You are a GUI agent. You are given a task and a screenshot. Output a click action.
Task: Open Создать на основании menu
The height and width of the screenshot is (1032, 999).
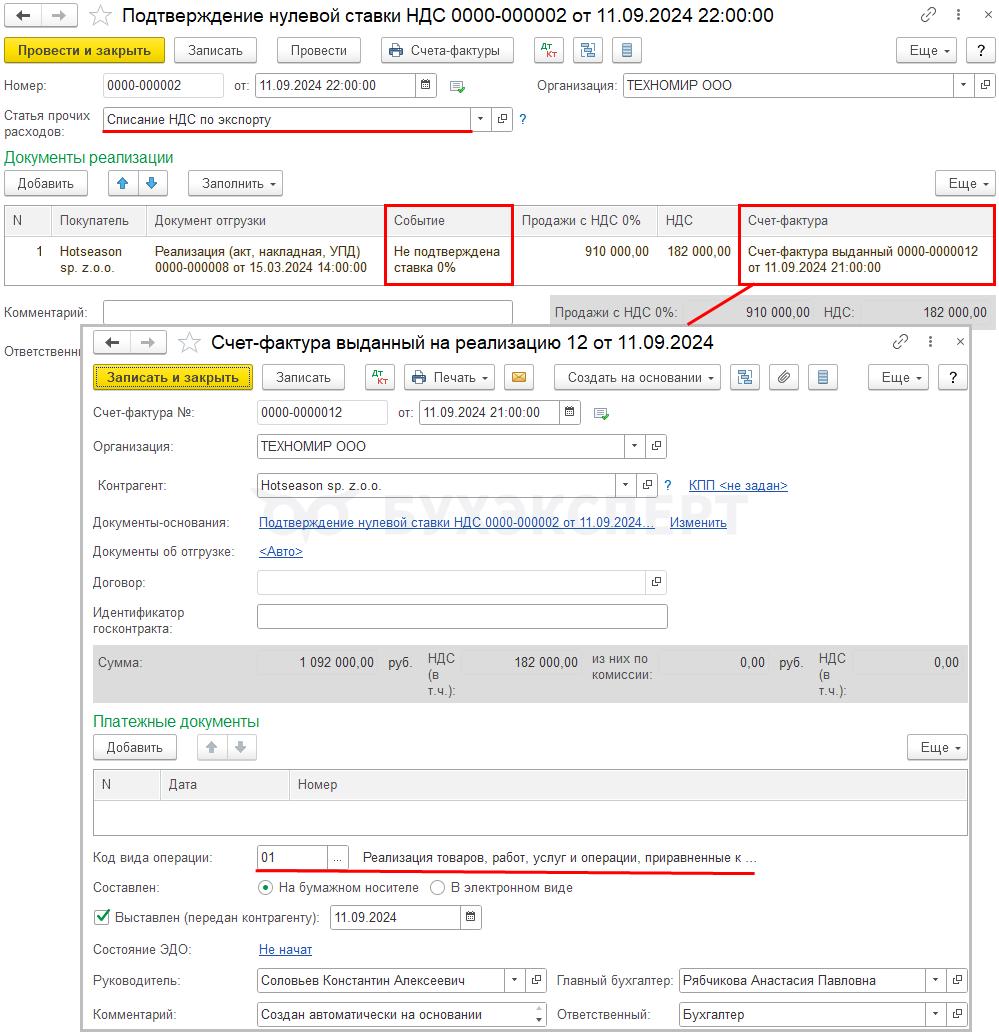tap(637, 377)
